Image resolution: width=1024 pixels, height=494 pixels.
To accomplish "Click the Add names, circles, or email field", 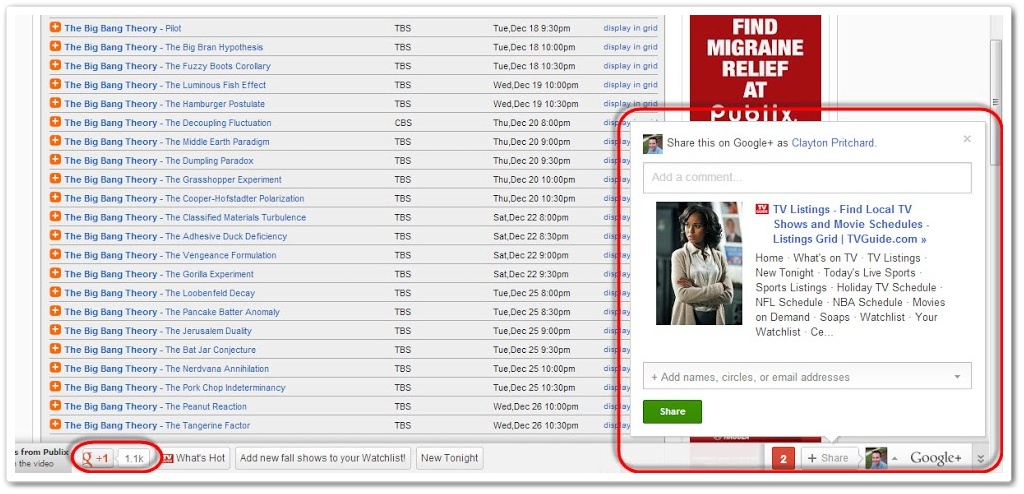I will (807, 377).
